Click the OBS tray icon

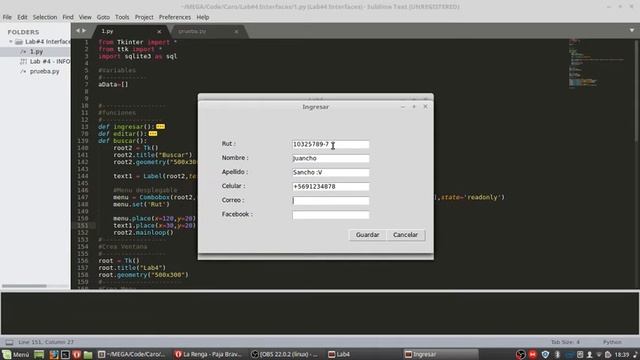click(520, 354)
